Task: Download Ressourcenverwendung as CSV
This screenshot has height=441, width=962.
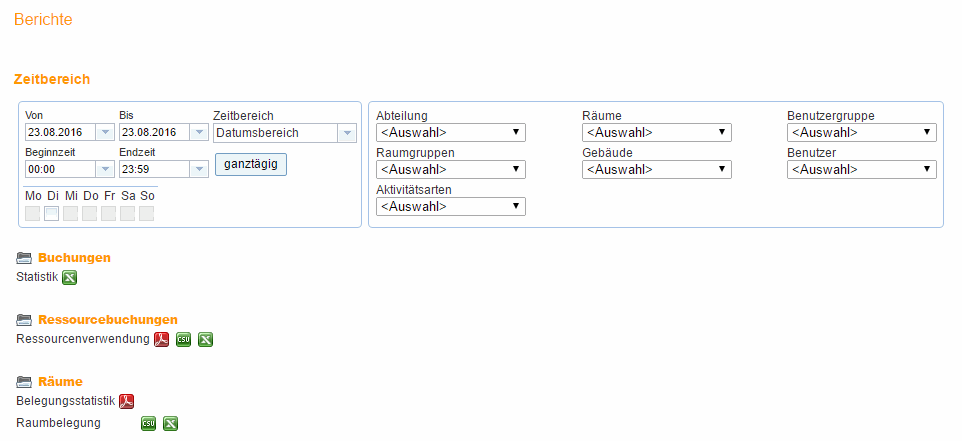Action: tap(183, 339)
